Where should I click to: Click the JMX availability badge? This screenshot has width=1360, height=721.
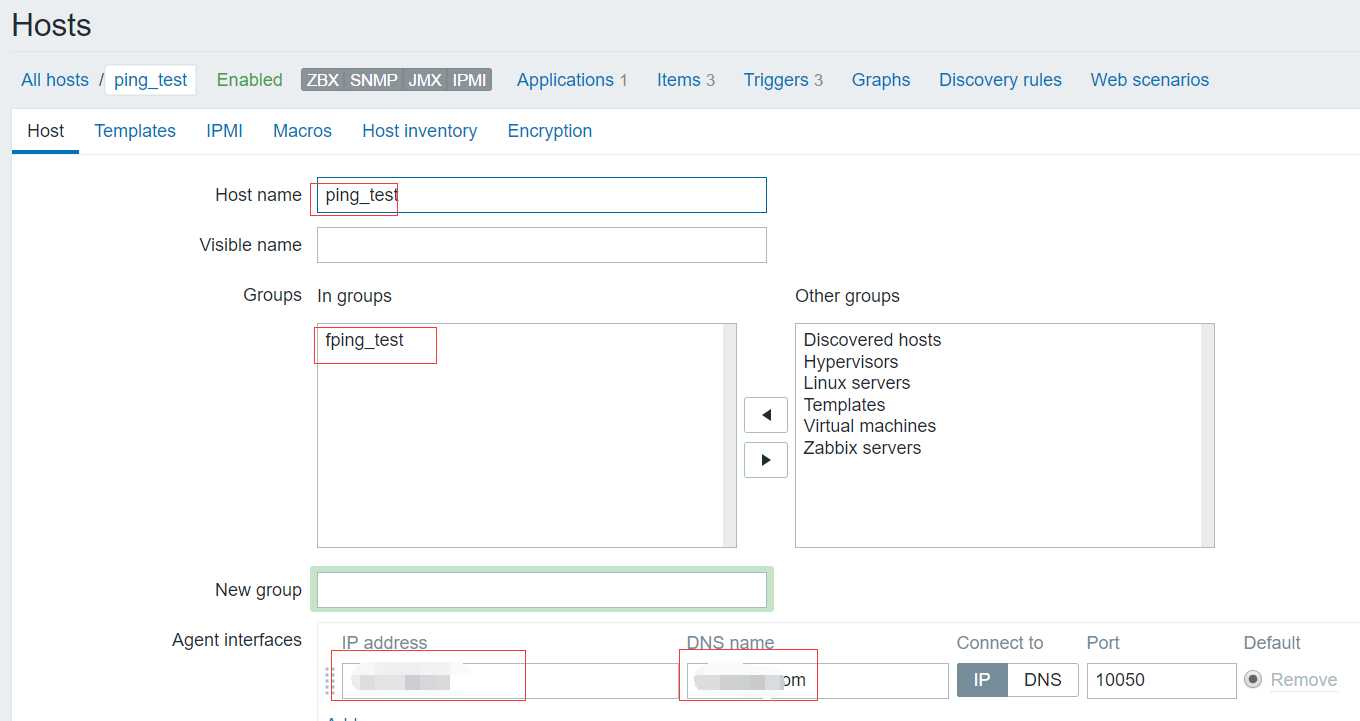coord(425,80)
